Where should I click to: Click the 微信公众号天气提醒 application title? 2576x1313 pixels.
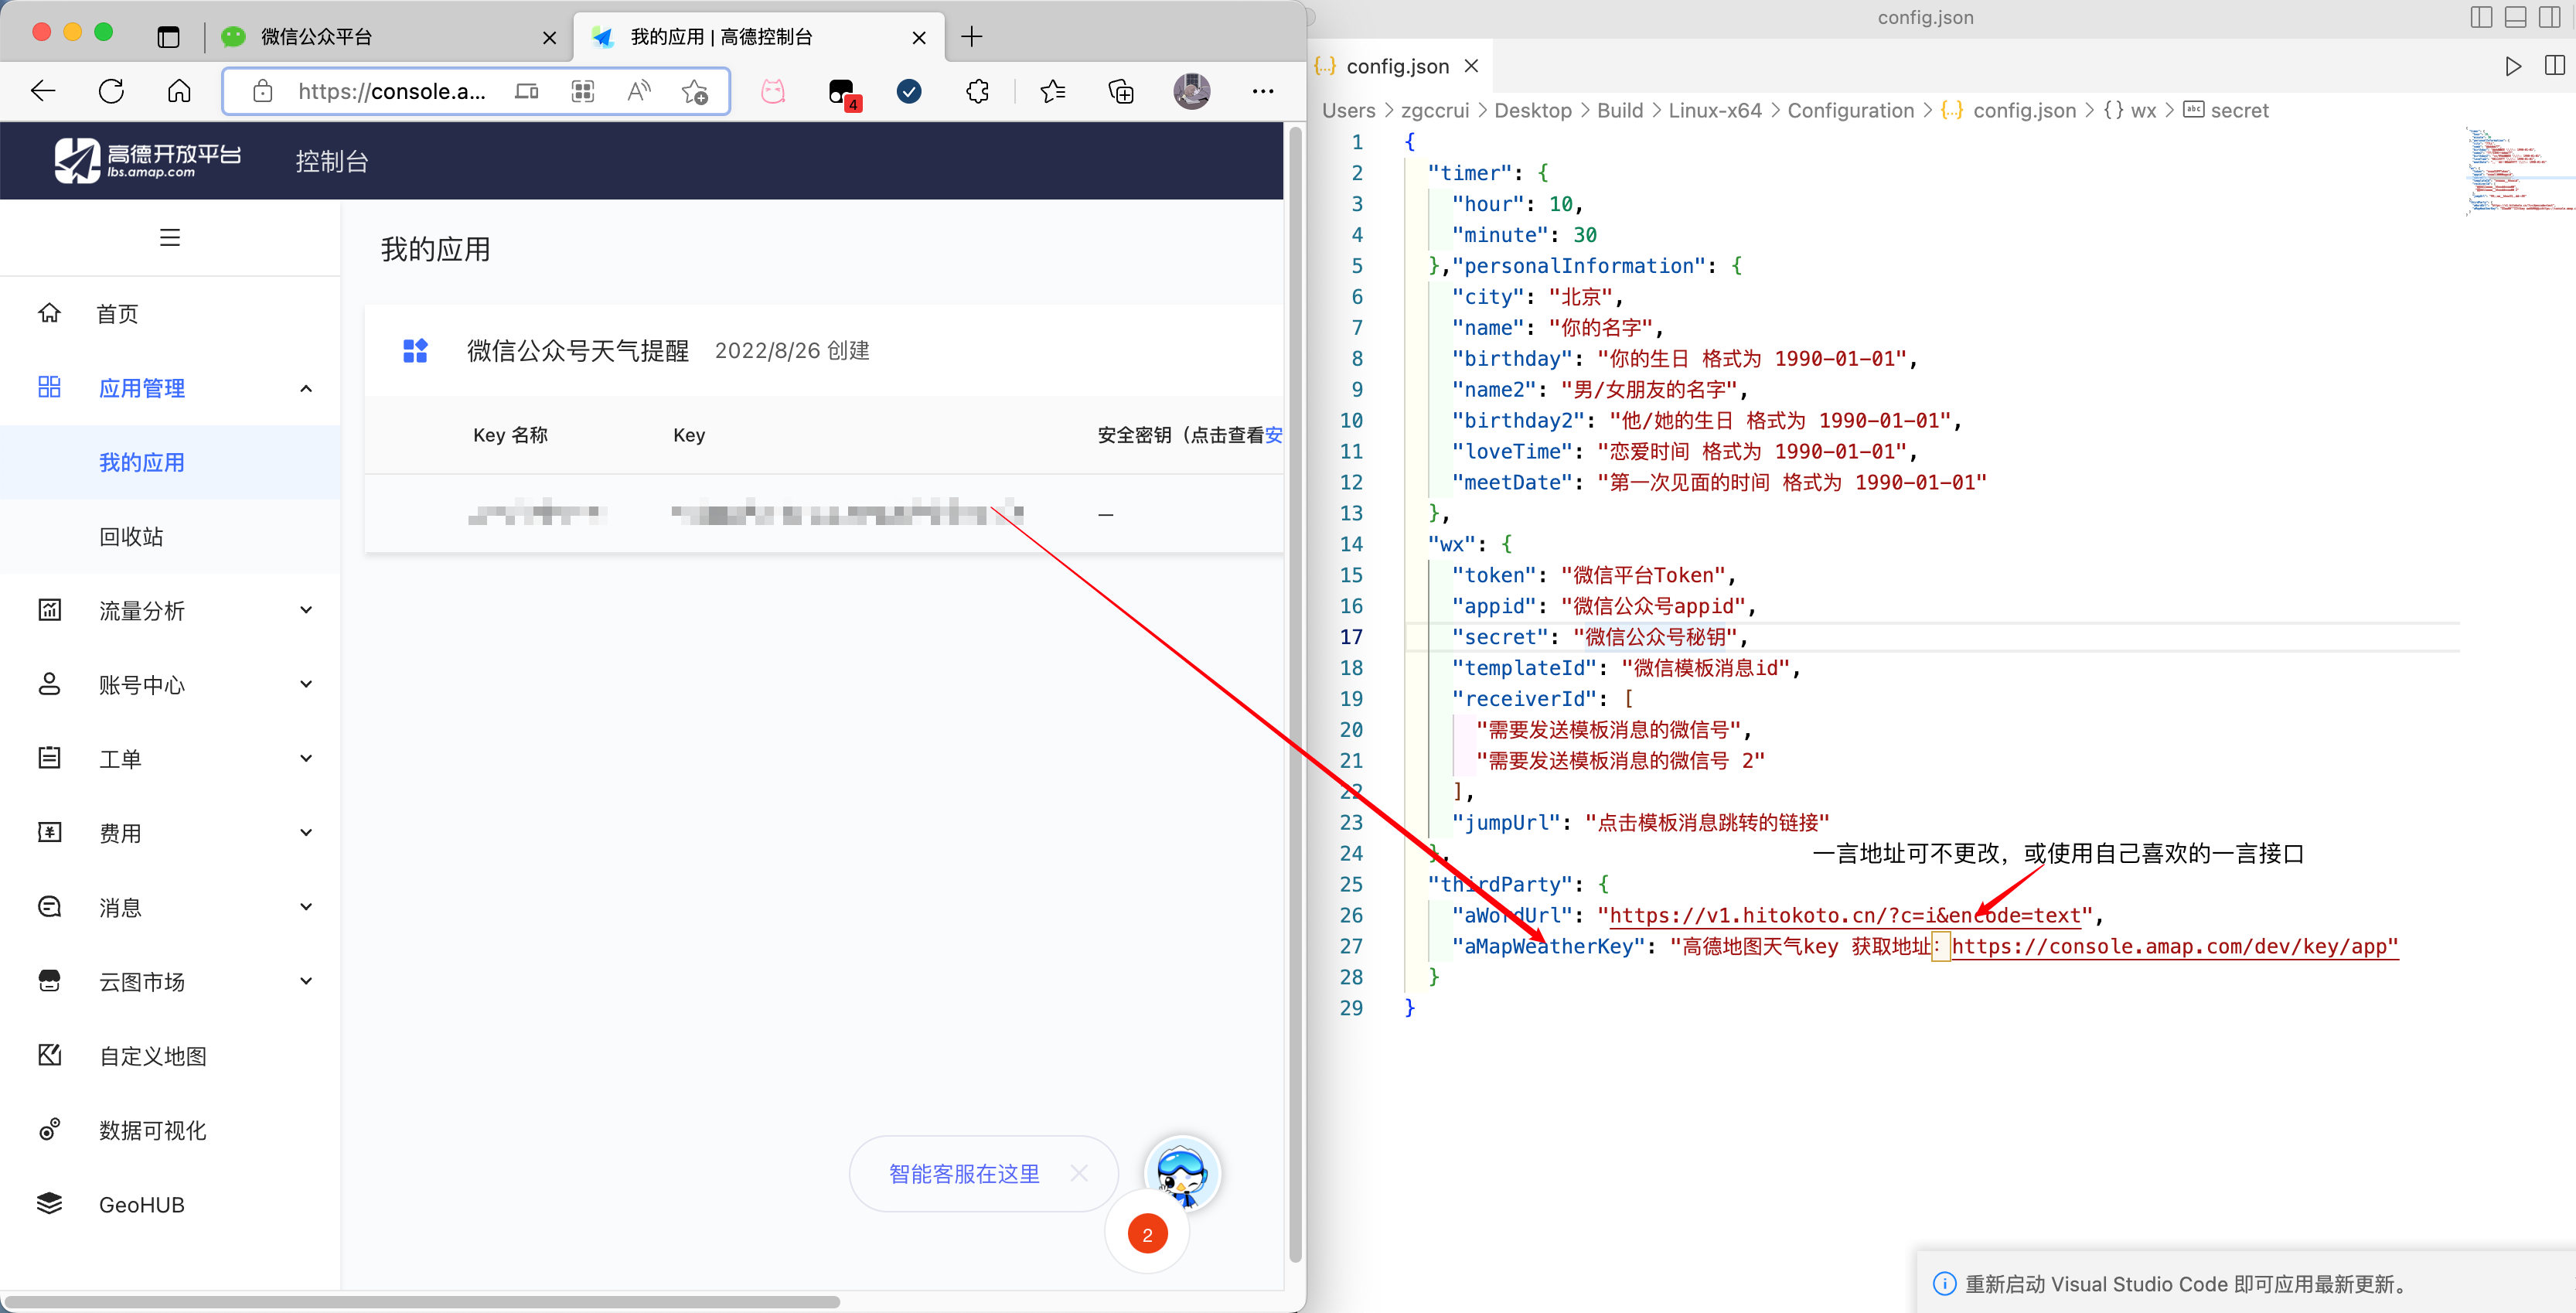(578, 351)
